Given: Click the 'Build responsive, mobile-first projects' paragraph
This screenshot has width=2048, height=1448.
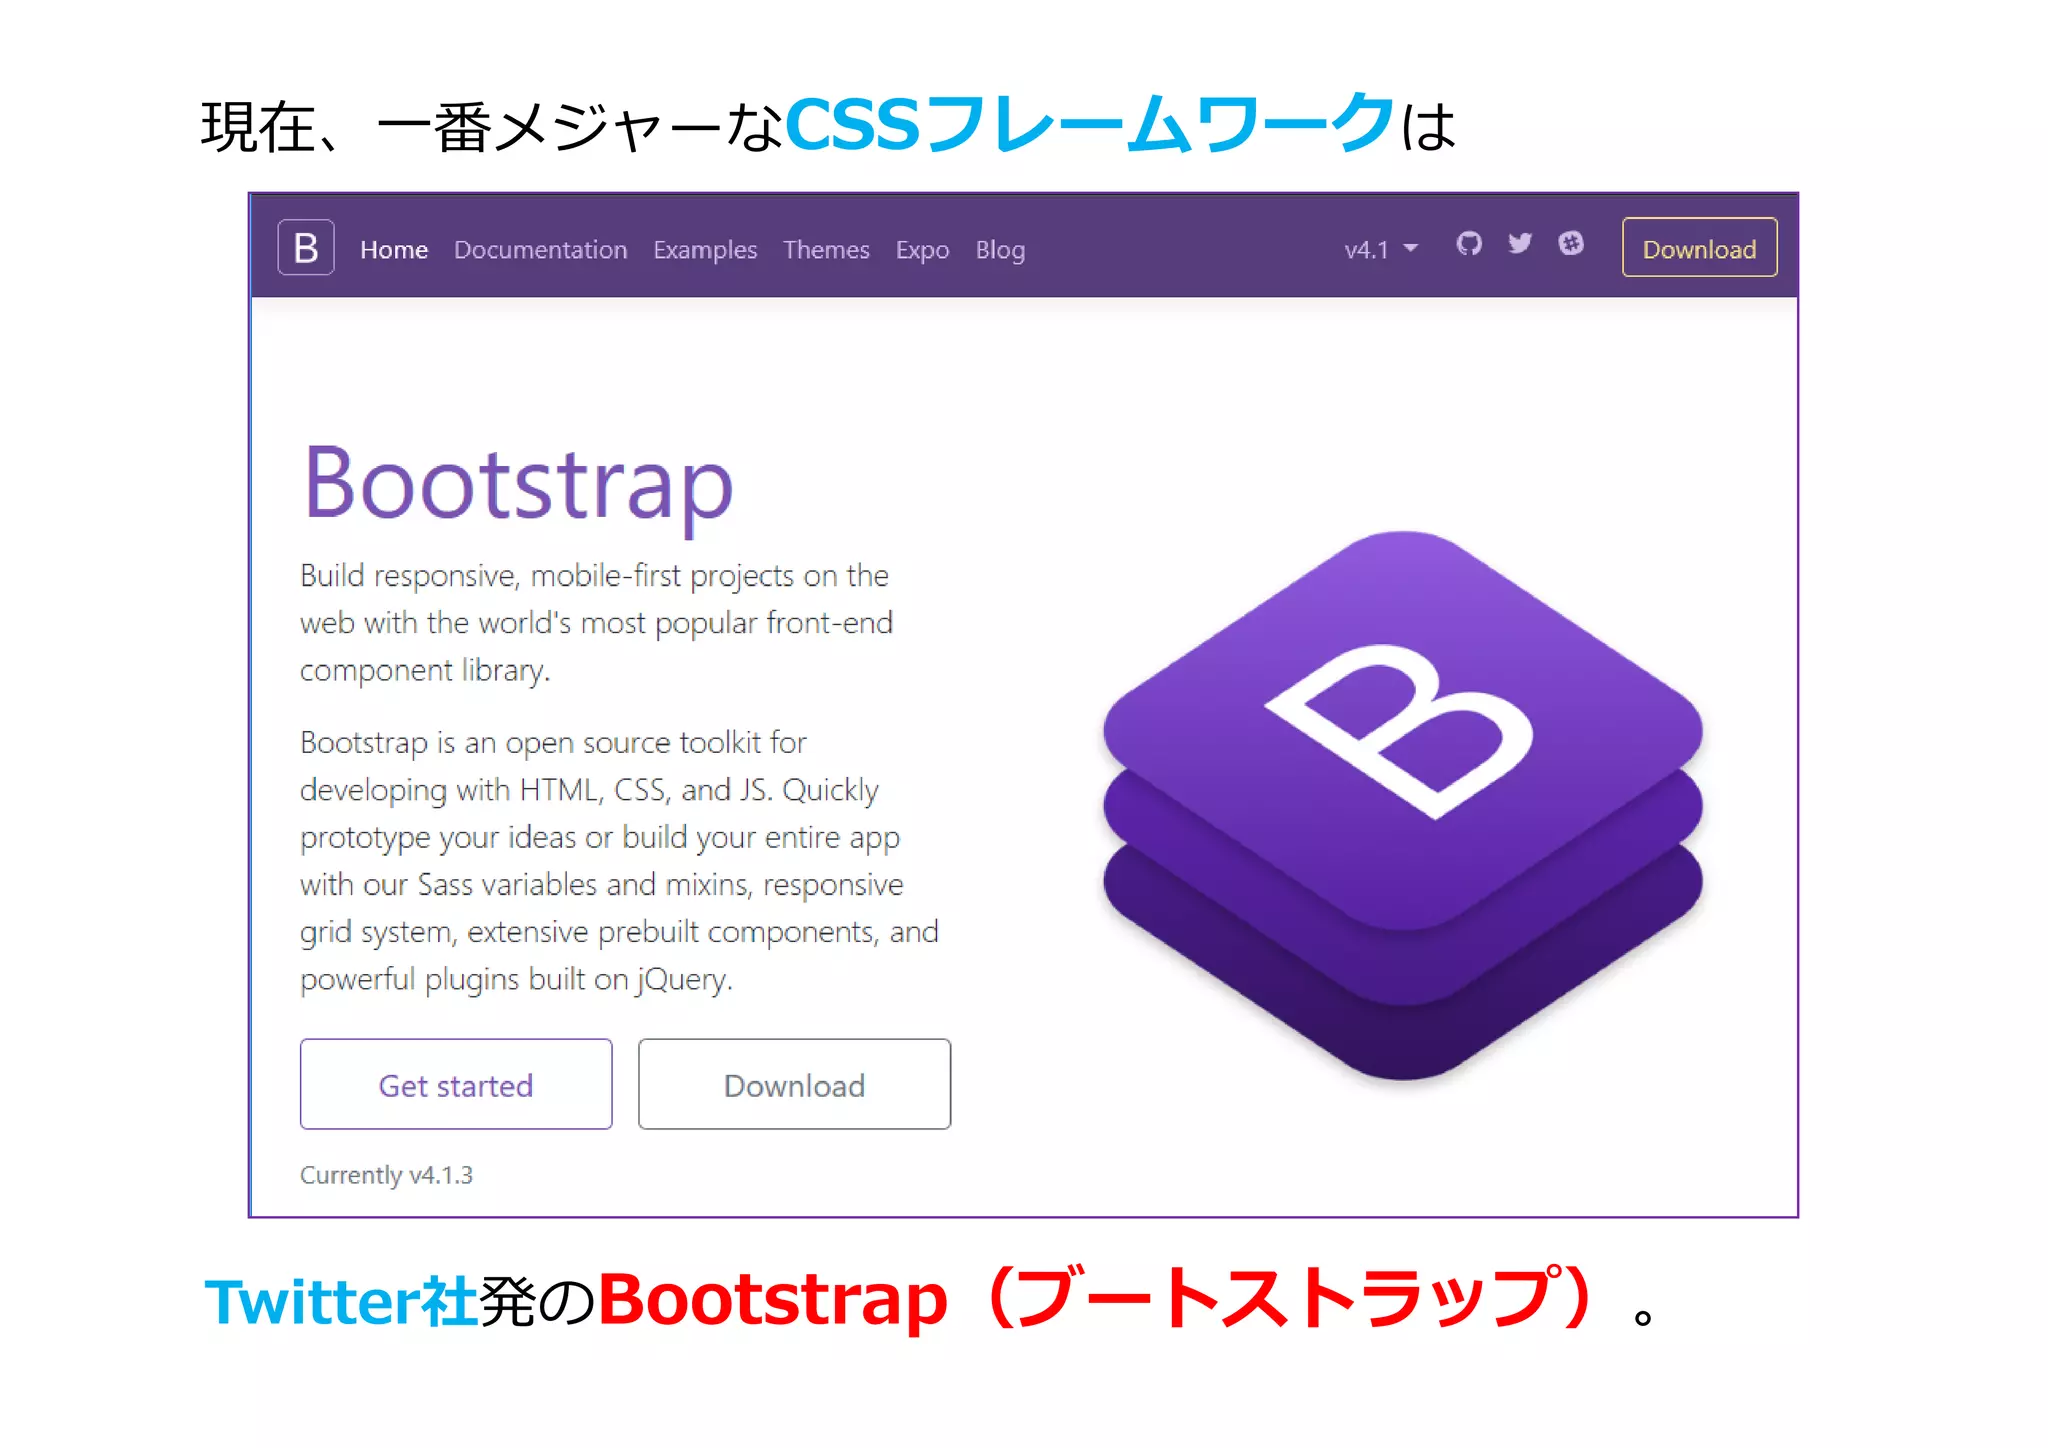Looking at the screenshot, I should 596,622.
